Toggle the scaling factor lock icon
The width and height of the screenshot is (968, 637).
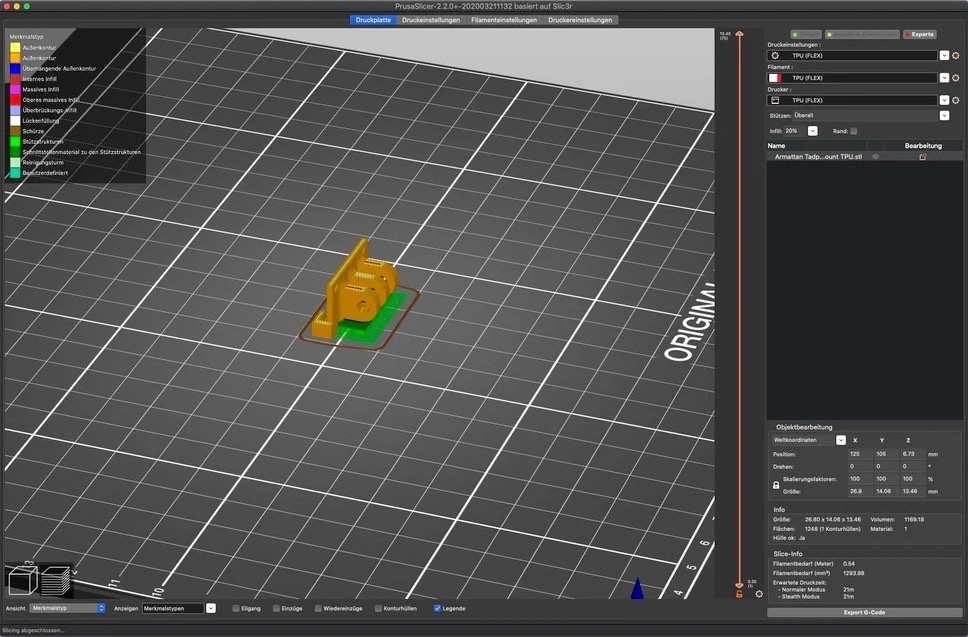click(776, 485)
